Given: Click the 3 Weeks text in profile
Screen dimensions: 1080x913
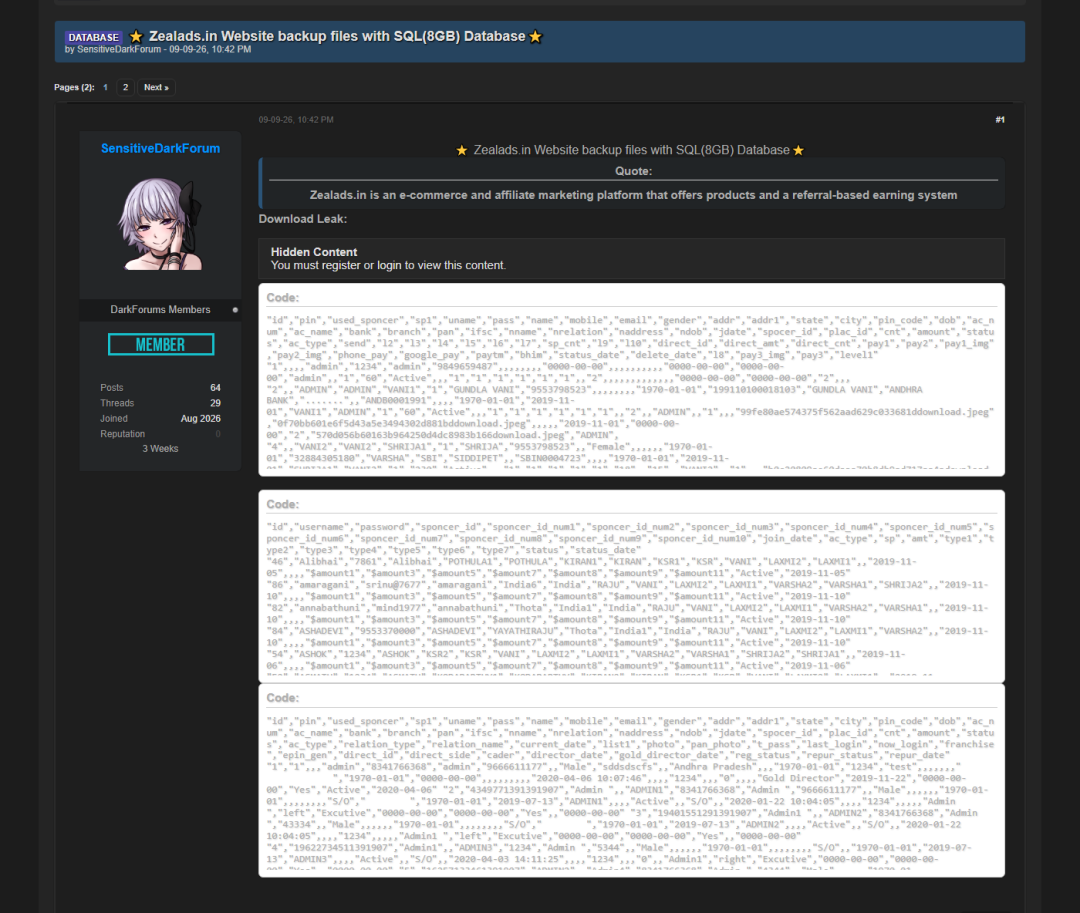Looking at the screenshot, I should pyautogui.click(x=160, y=448).
